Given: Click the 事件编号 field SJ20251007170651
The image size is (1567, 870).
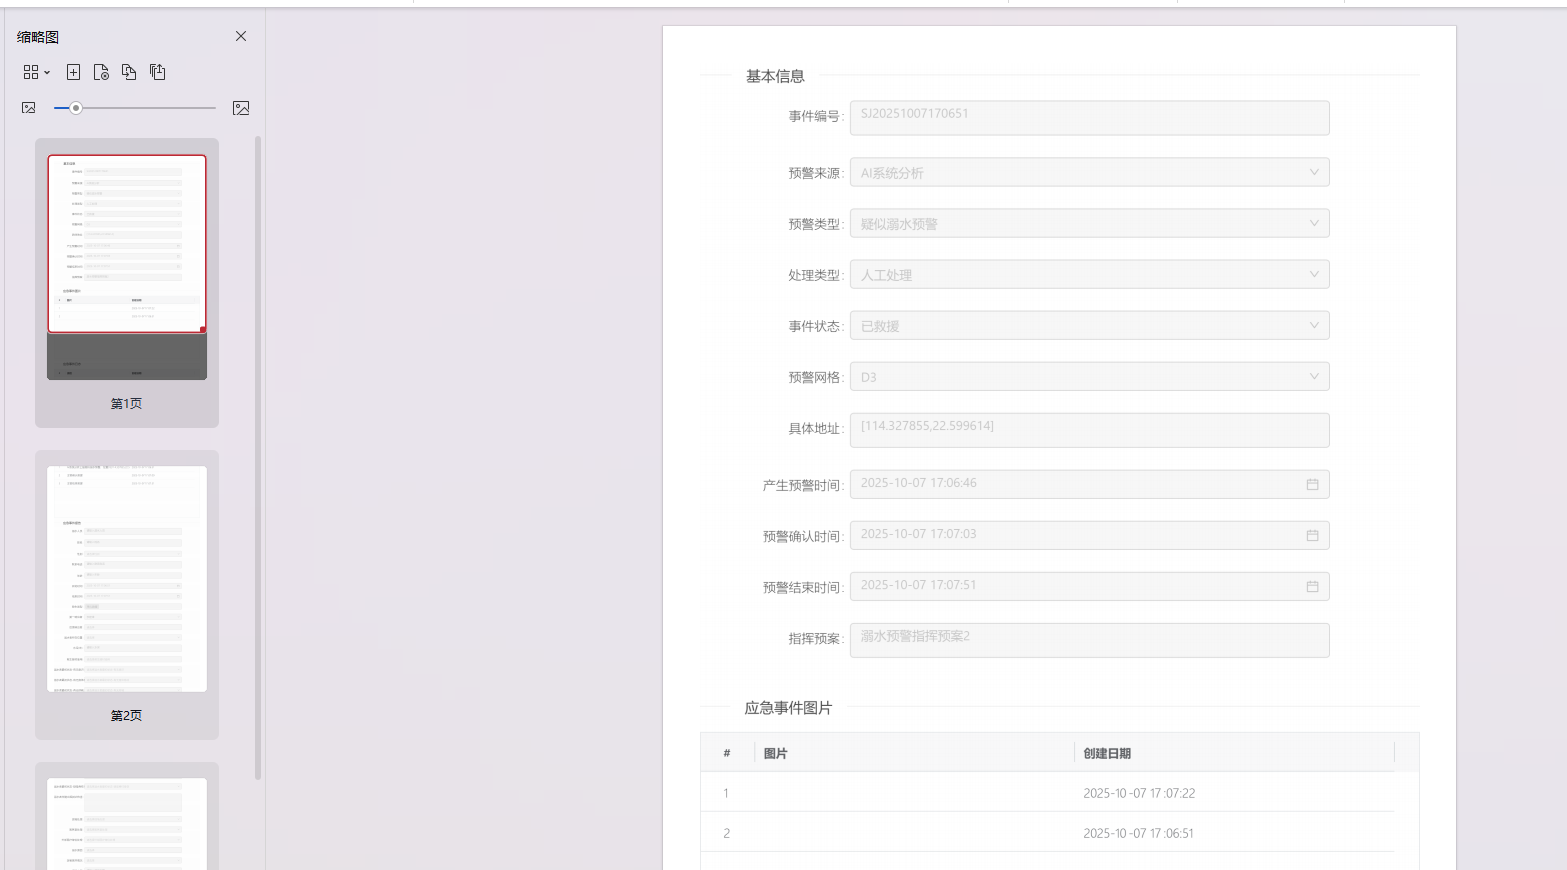Looking at the screenshot, I should [1089, 118].
